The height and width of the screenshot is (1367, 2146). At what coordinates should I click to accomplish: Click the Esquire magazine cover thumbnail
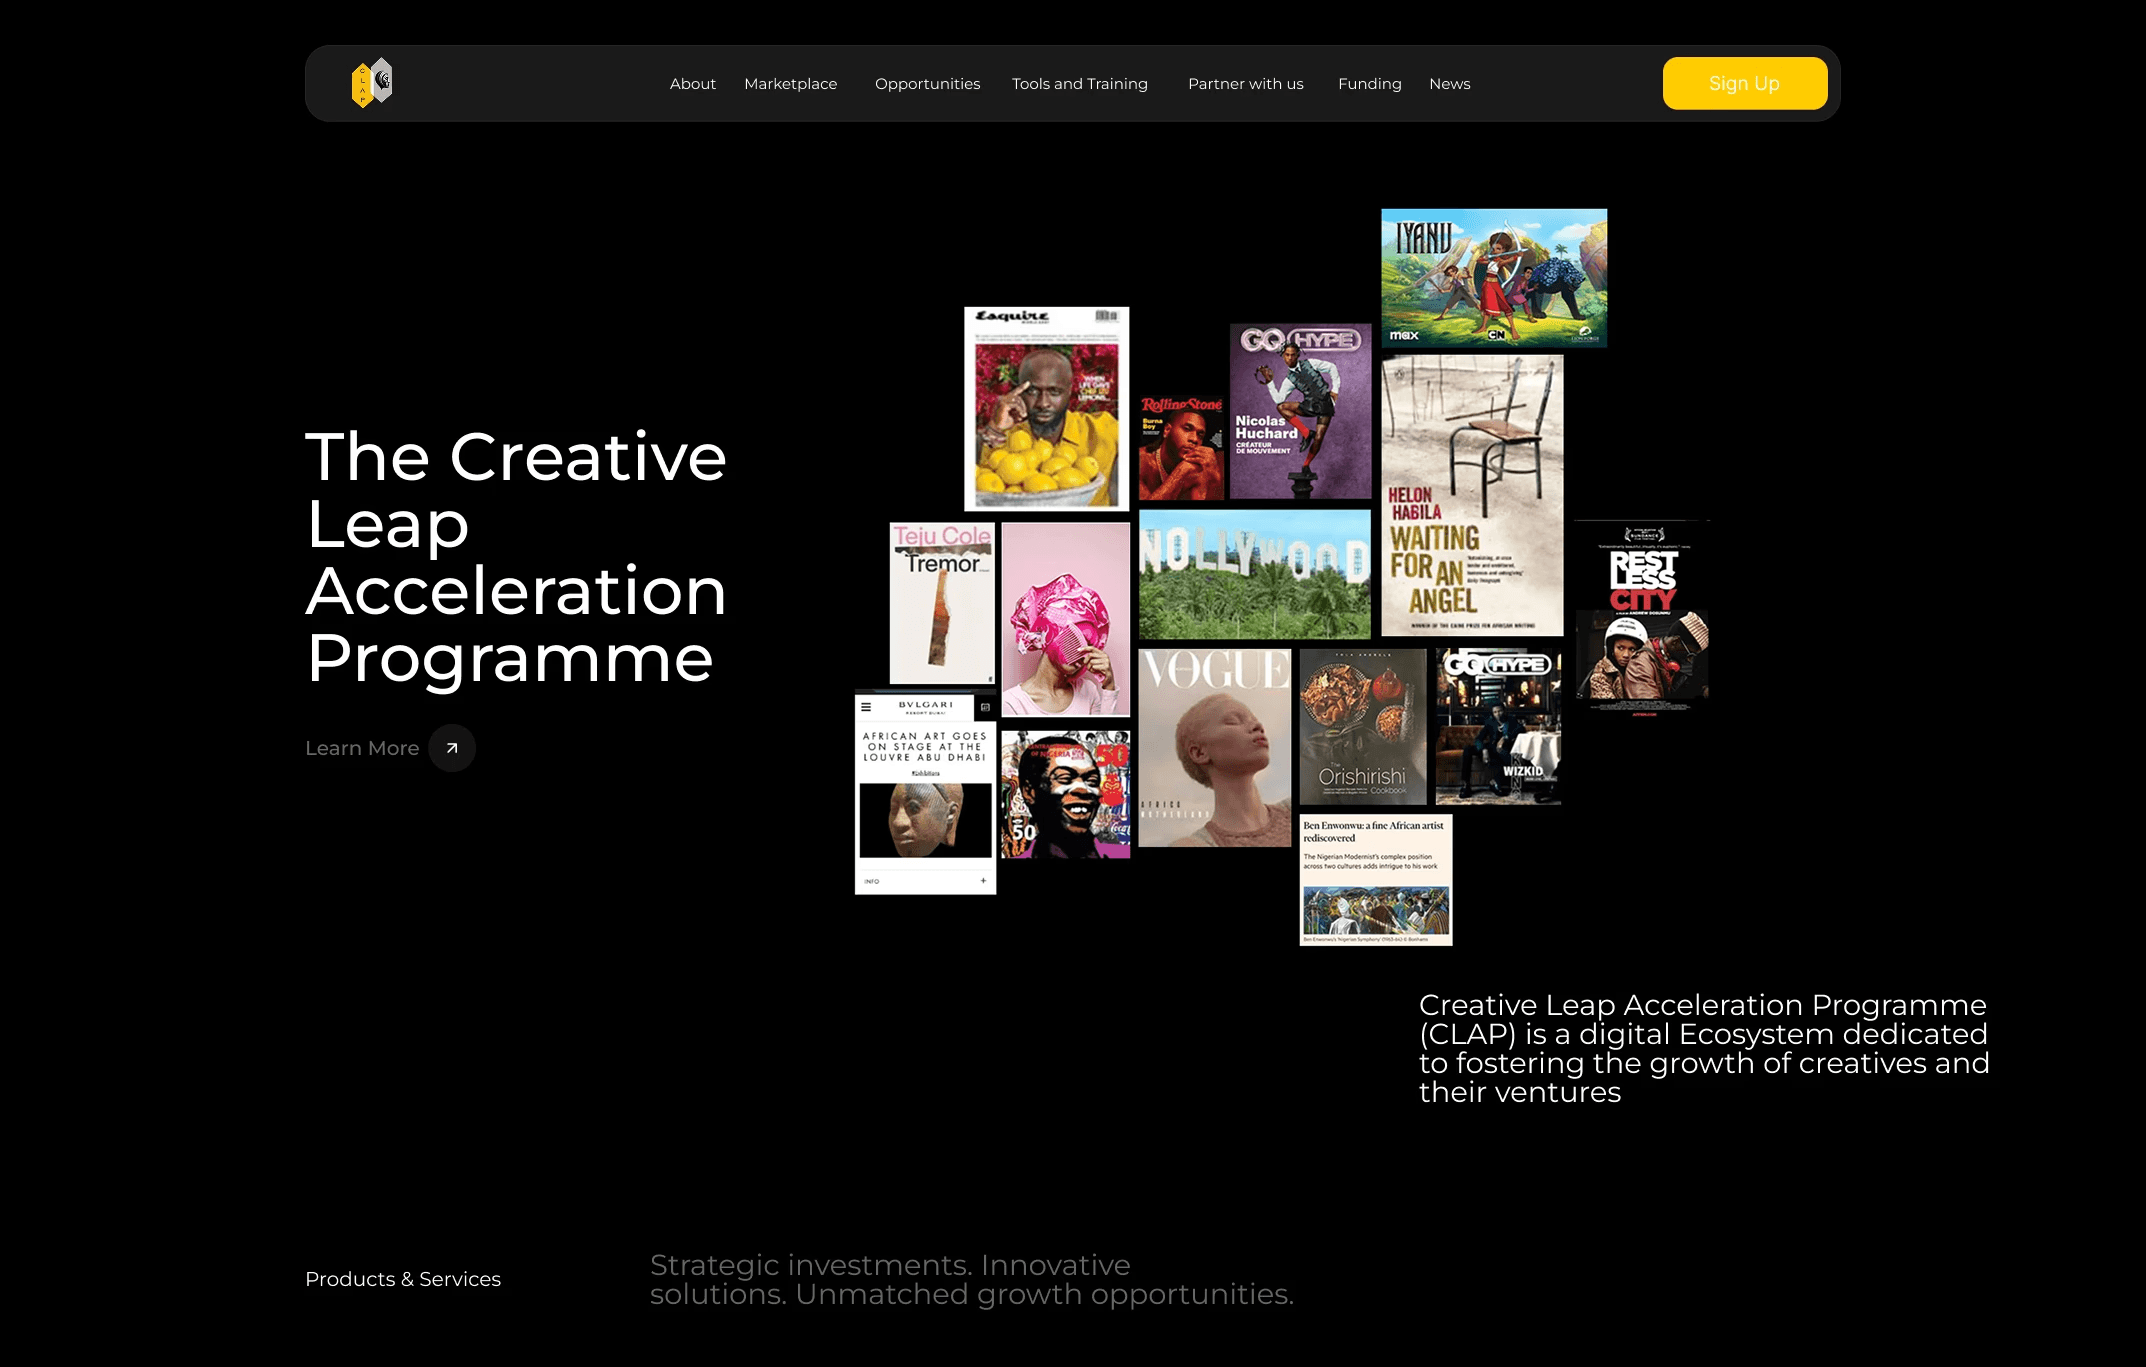(x=1046, y=408)
